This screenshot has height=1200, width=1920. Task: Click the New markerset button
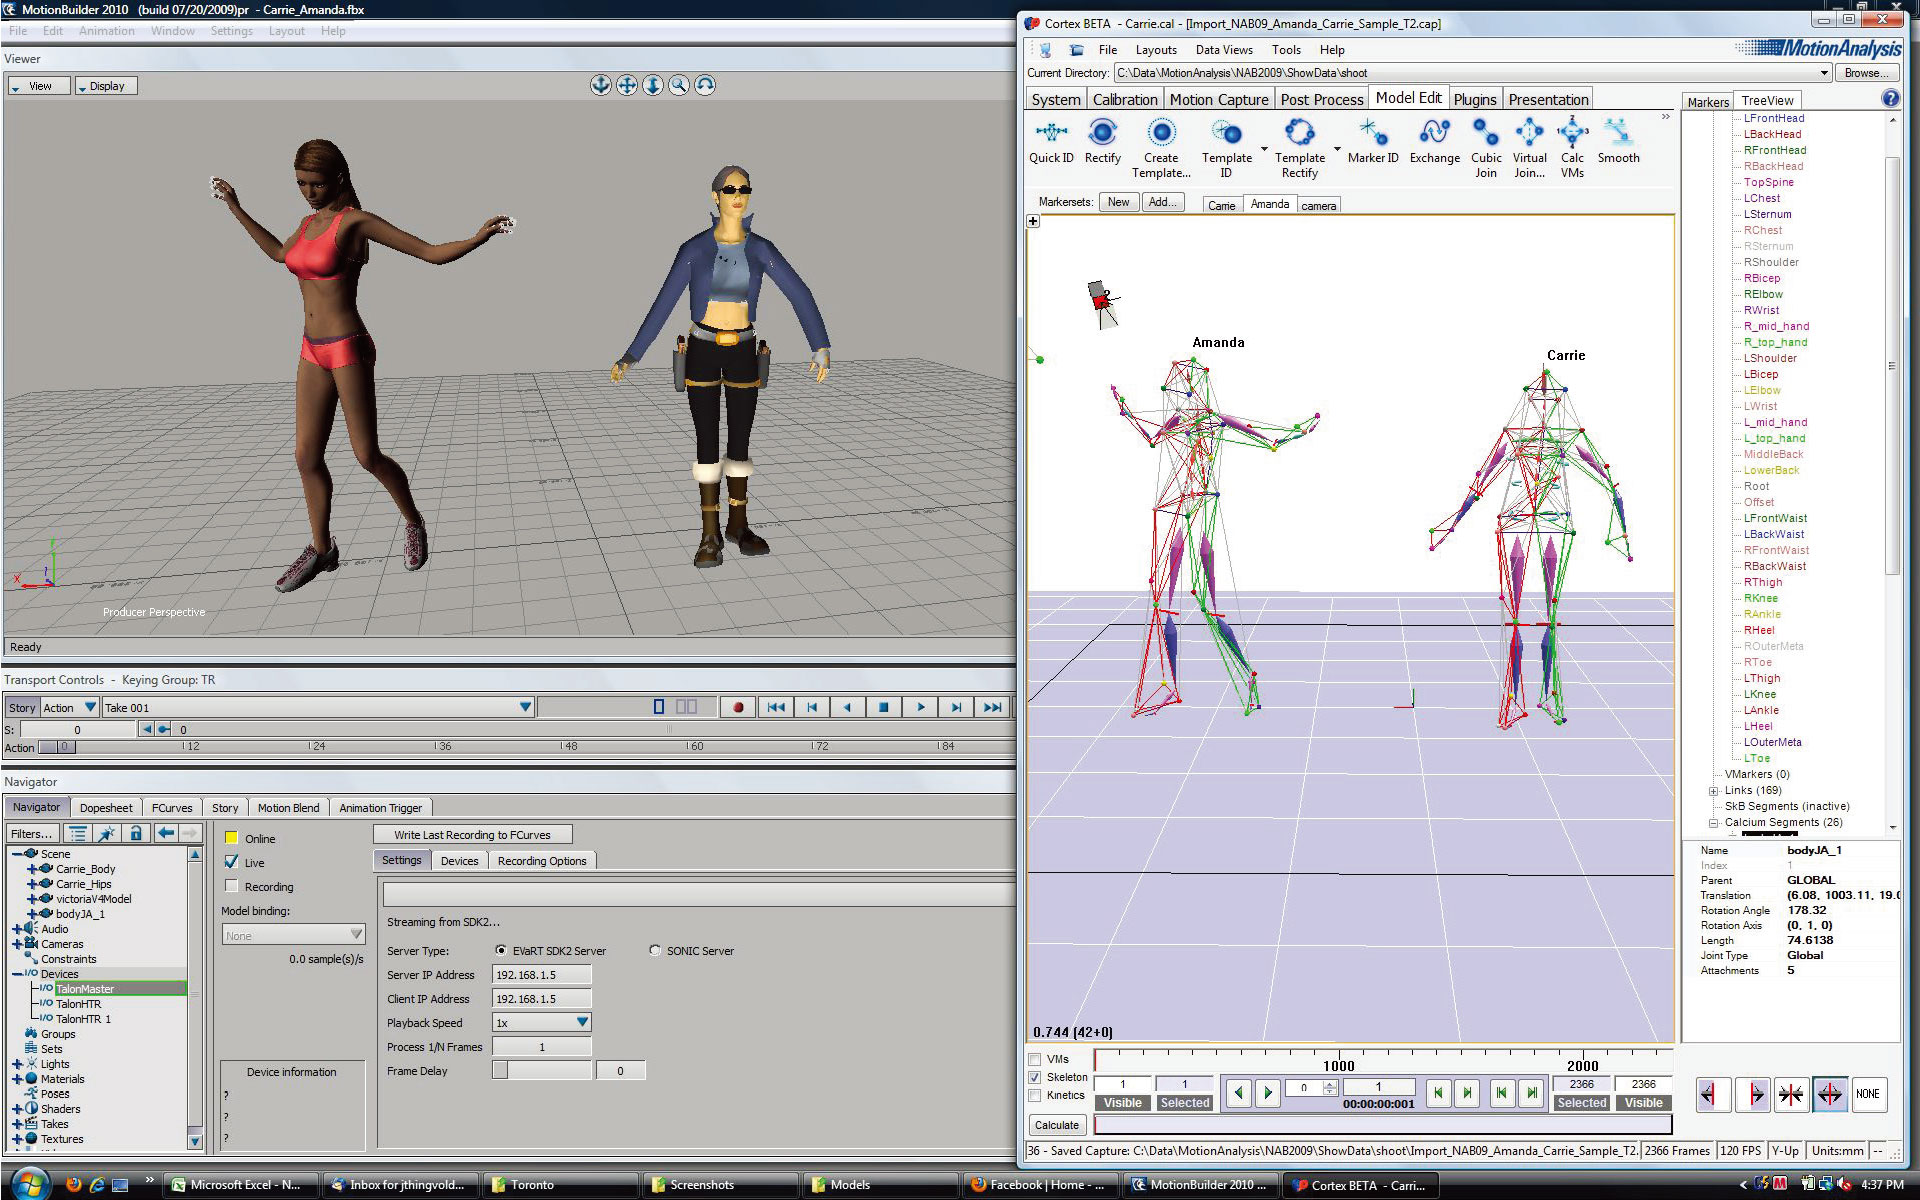1118,202
